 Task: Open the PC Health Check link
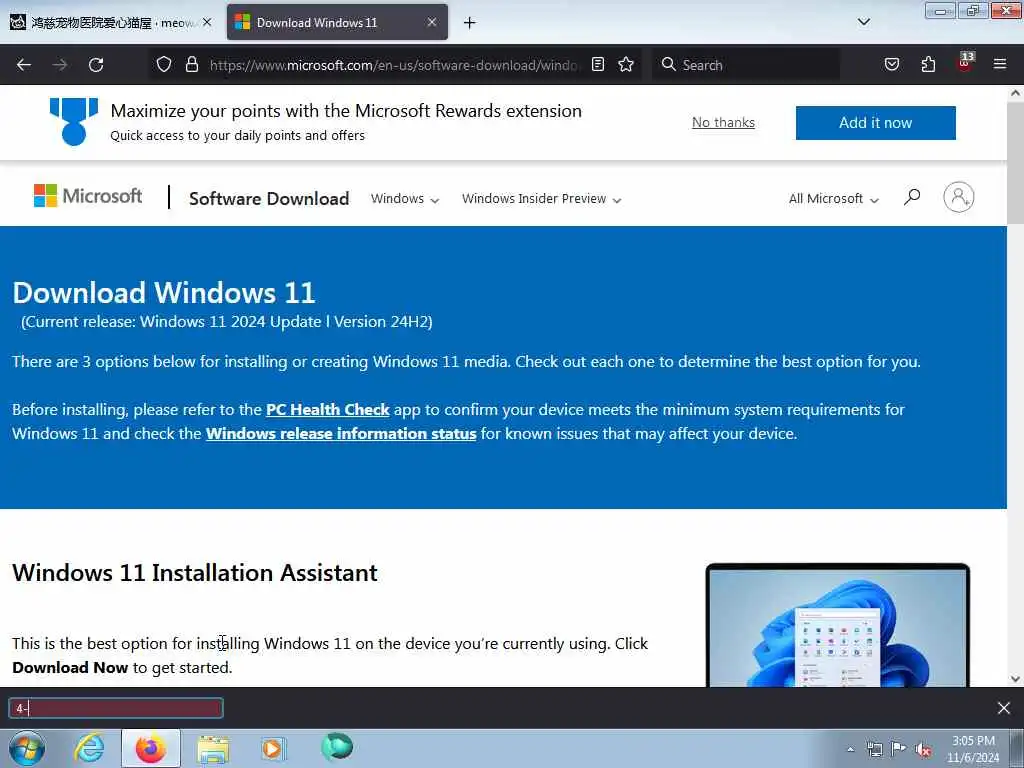point(328,409)
